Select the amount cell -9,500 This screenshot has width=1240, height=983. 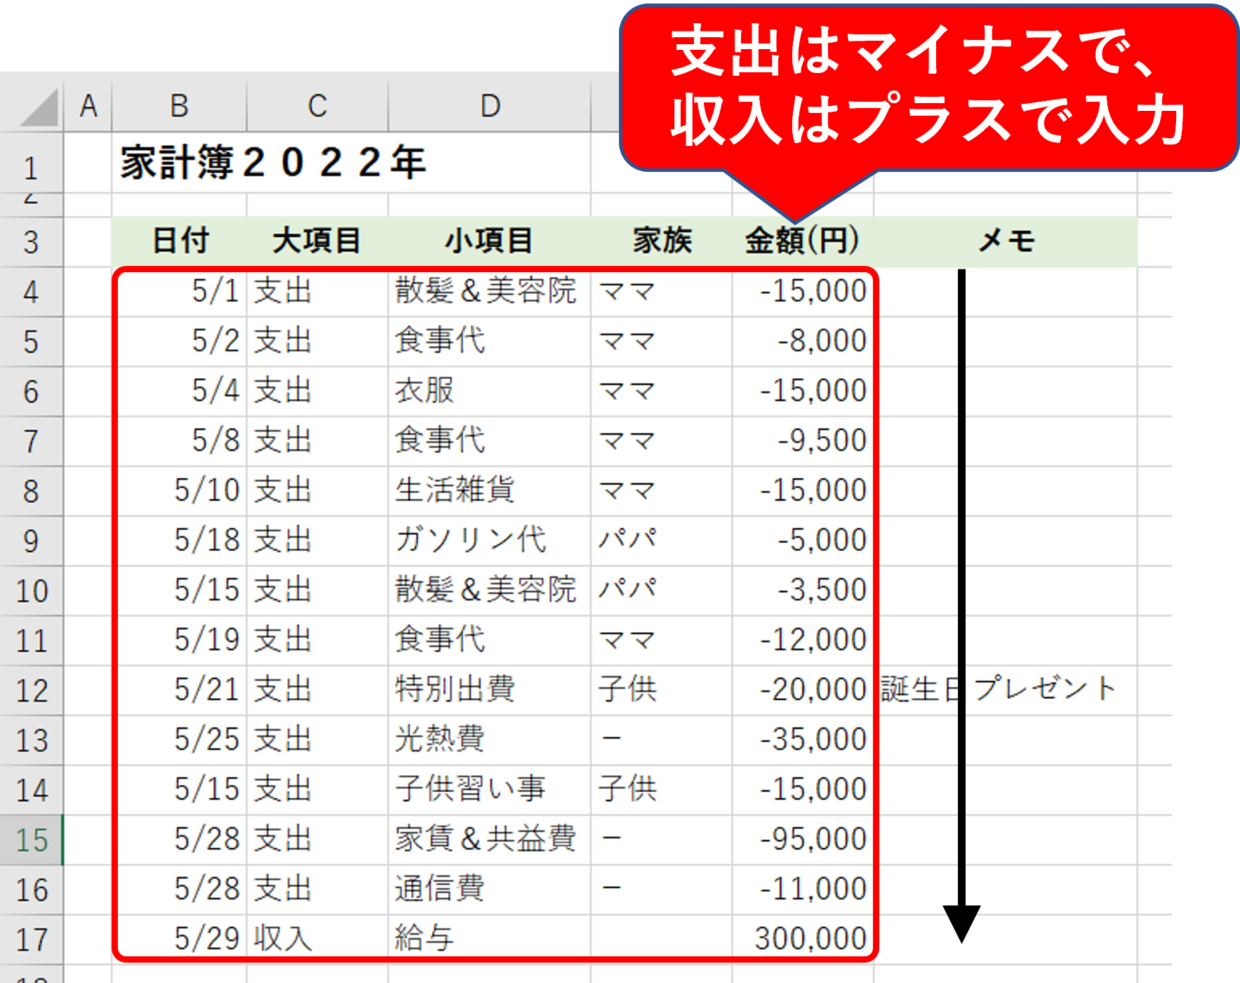pos(802,441)
